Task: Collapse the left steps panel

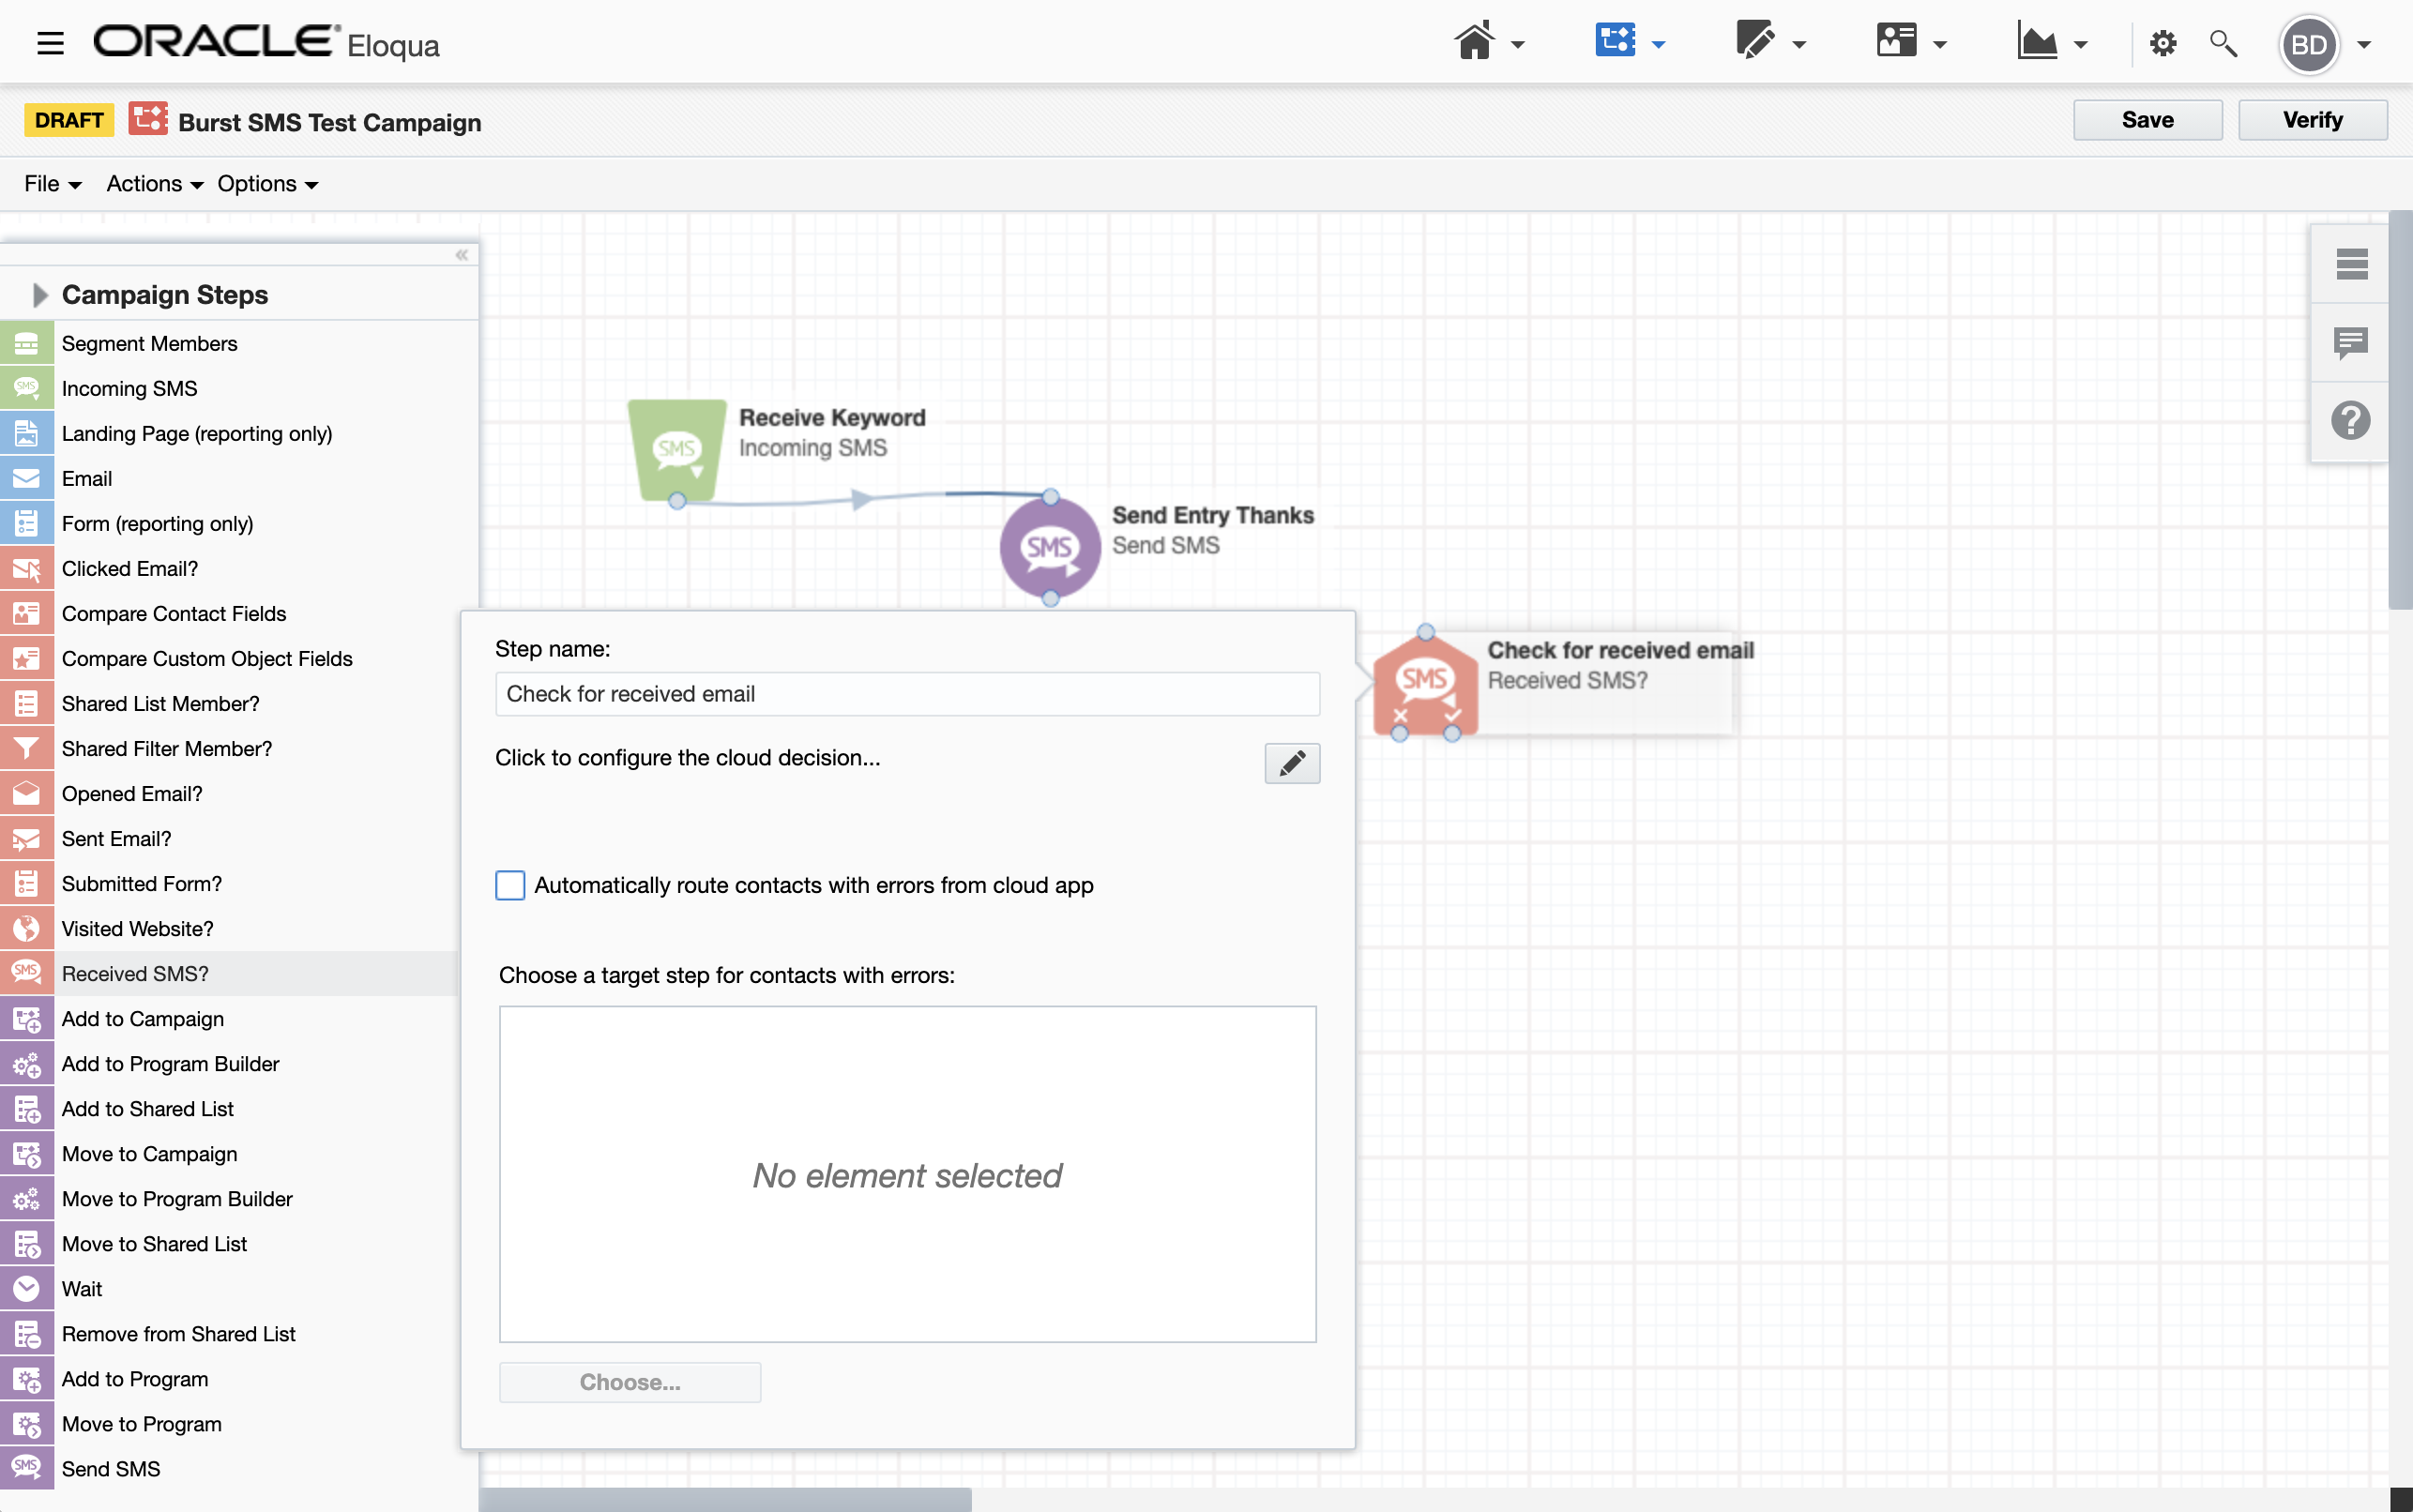Action: (x=461, y=255)
